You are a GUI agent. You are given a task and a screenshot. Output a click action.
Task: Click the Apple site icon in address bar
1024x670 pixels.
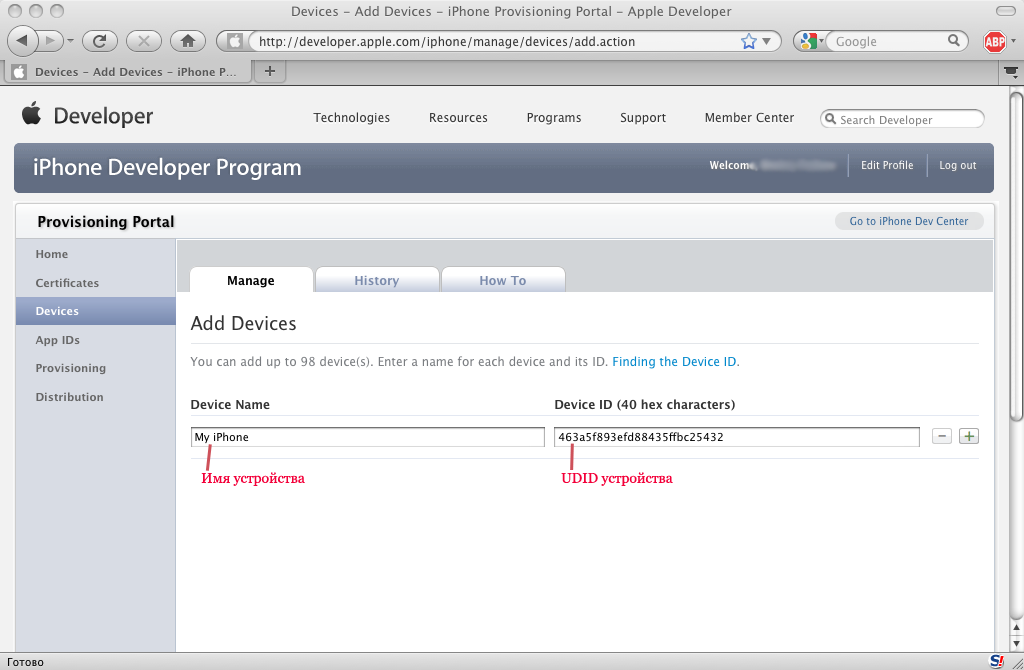pos(234,41)
